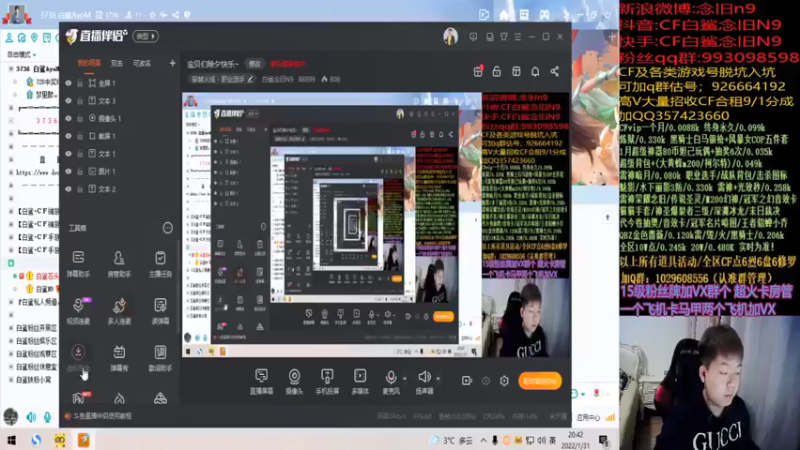Screen dimensions: 800x450
Task: Open 应用中心 in the background window
Action: 588,417
